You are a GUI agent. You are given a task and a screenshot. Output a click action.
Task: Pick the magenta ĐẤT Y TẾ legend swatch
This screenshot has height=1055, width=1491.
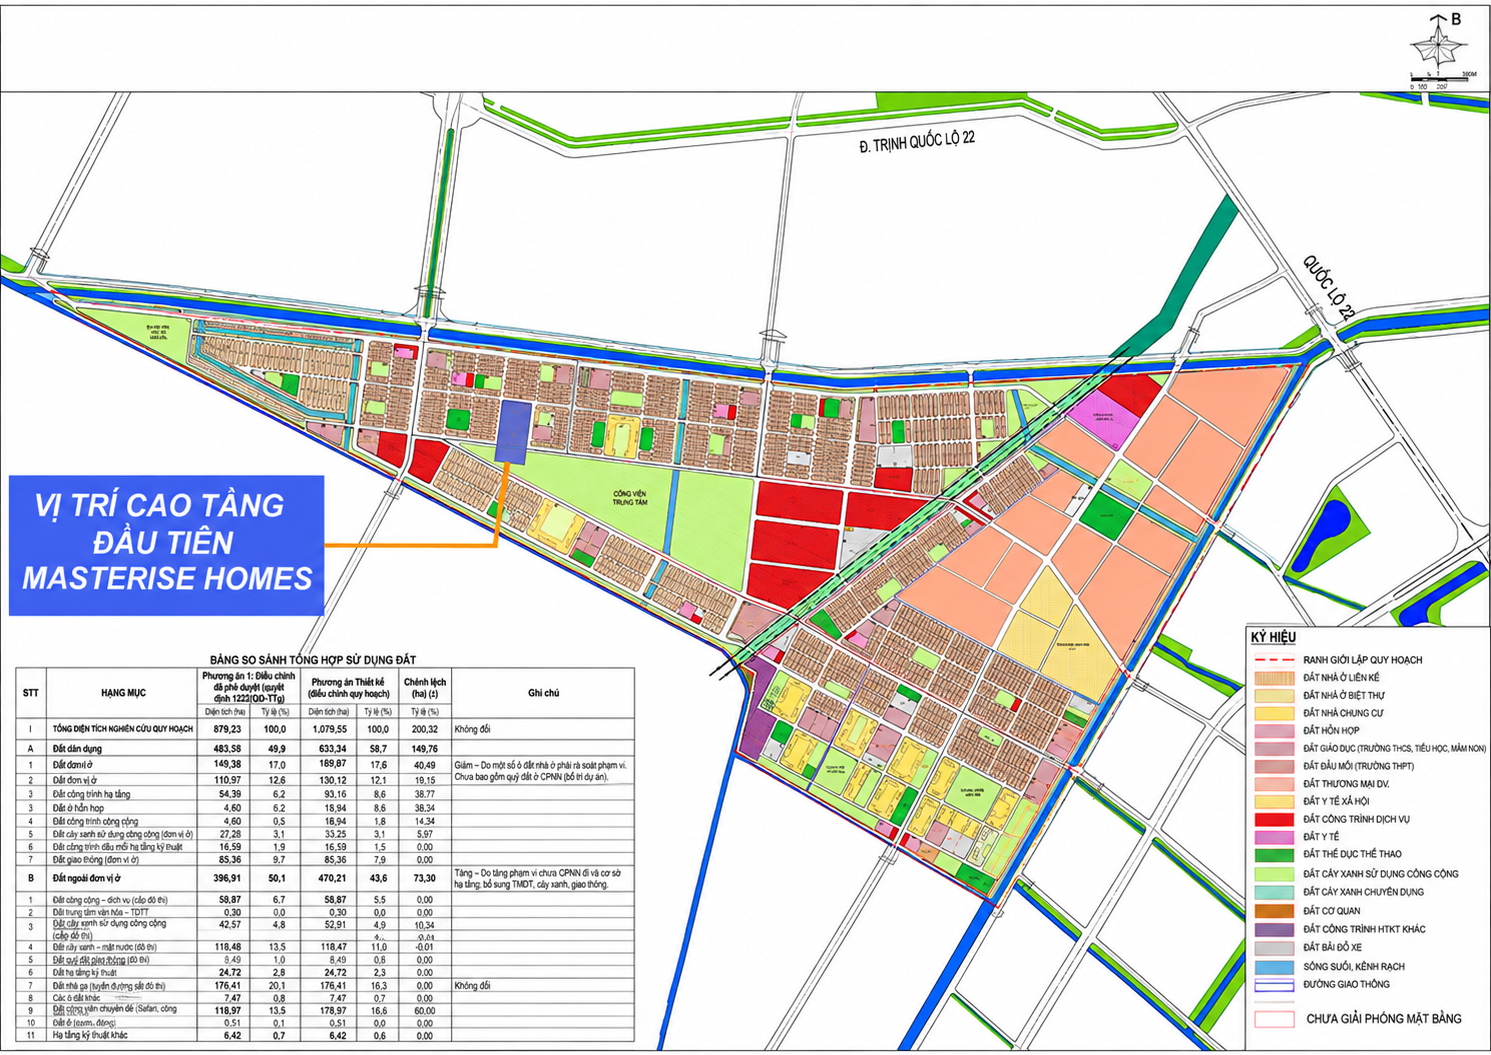1274,836
